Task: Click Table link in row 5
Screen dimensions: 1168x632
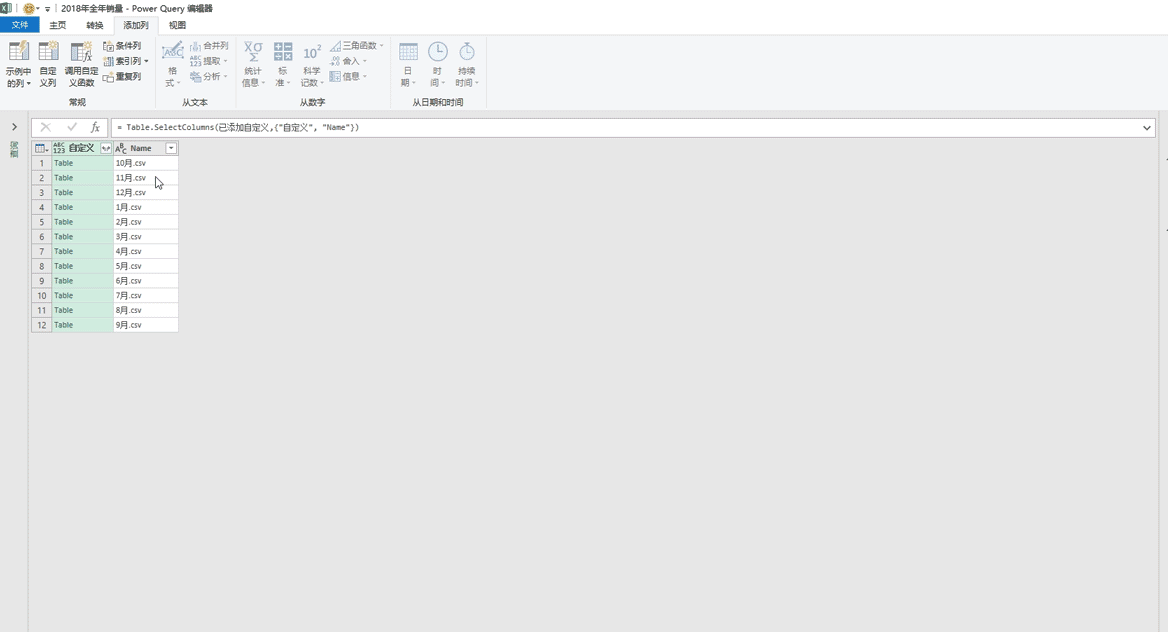Action: 63,222
